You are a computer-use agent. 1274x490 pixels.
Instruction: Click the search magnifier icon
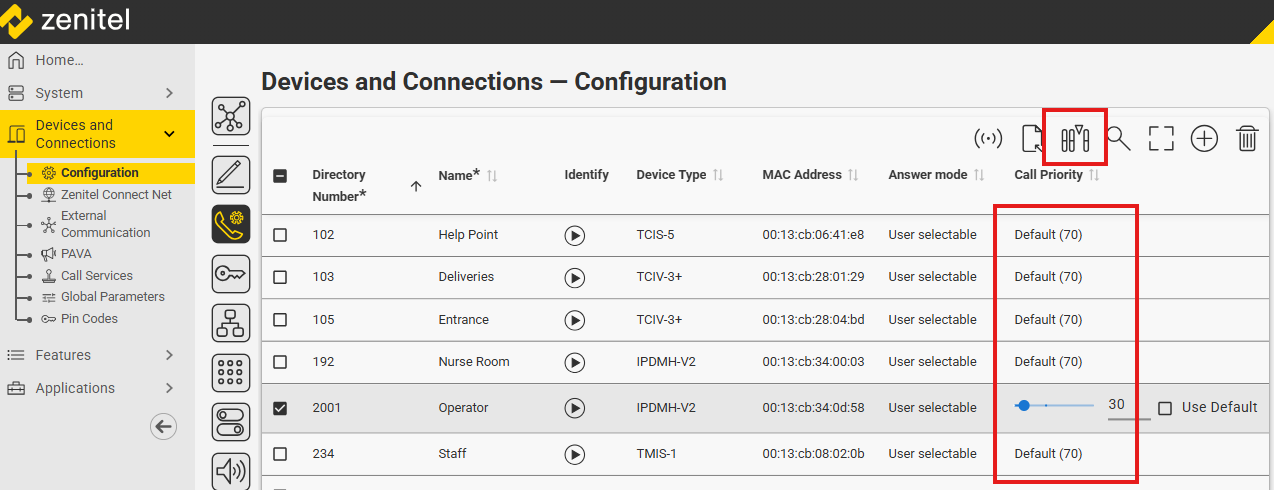(1118, 139)
